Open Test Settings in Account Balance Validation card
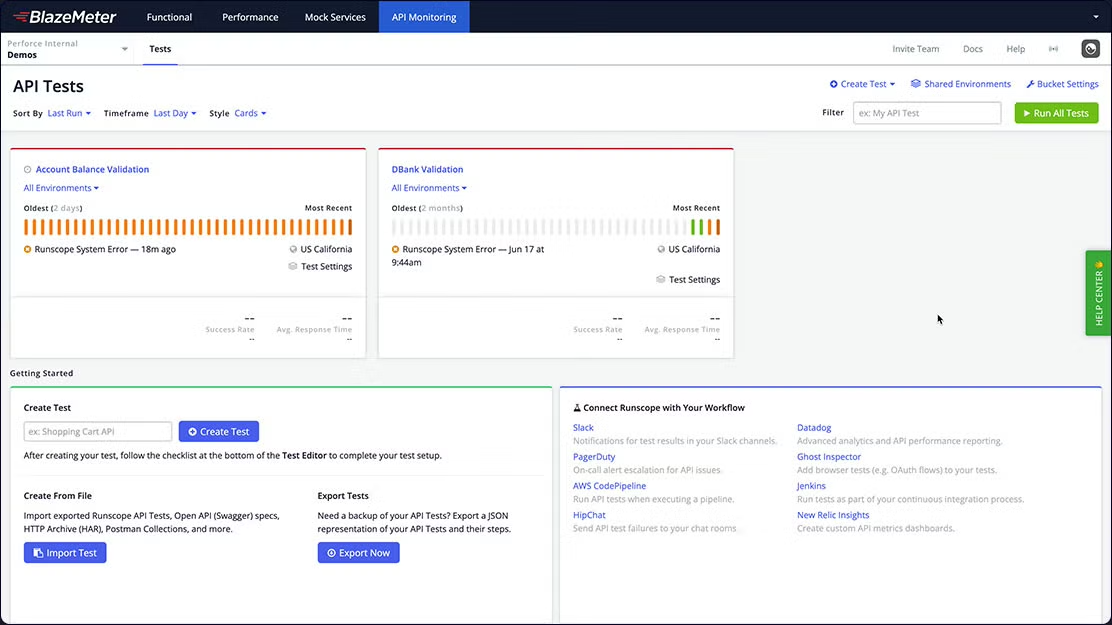This screenshot has height=625, width=1112. 326,267
